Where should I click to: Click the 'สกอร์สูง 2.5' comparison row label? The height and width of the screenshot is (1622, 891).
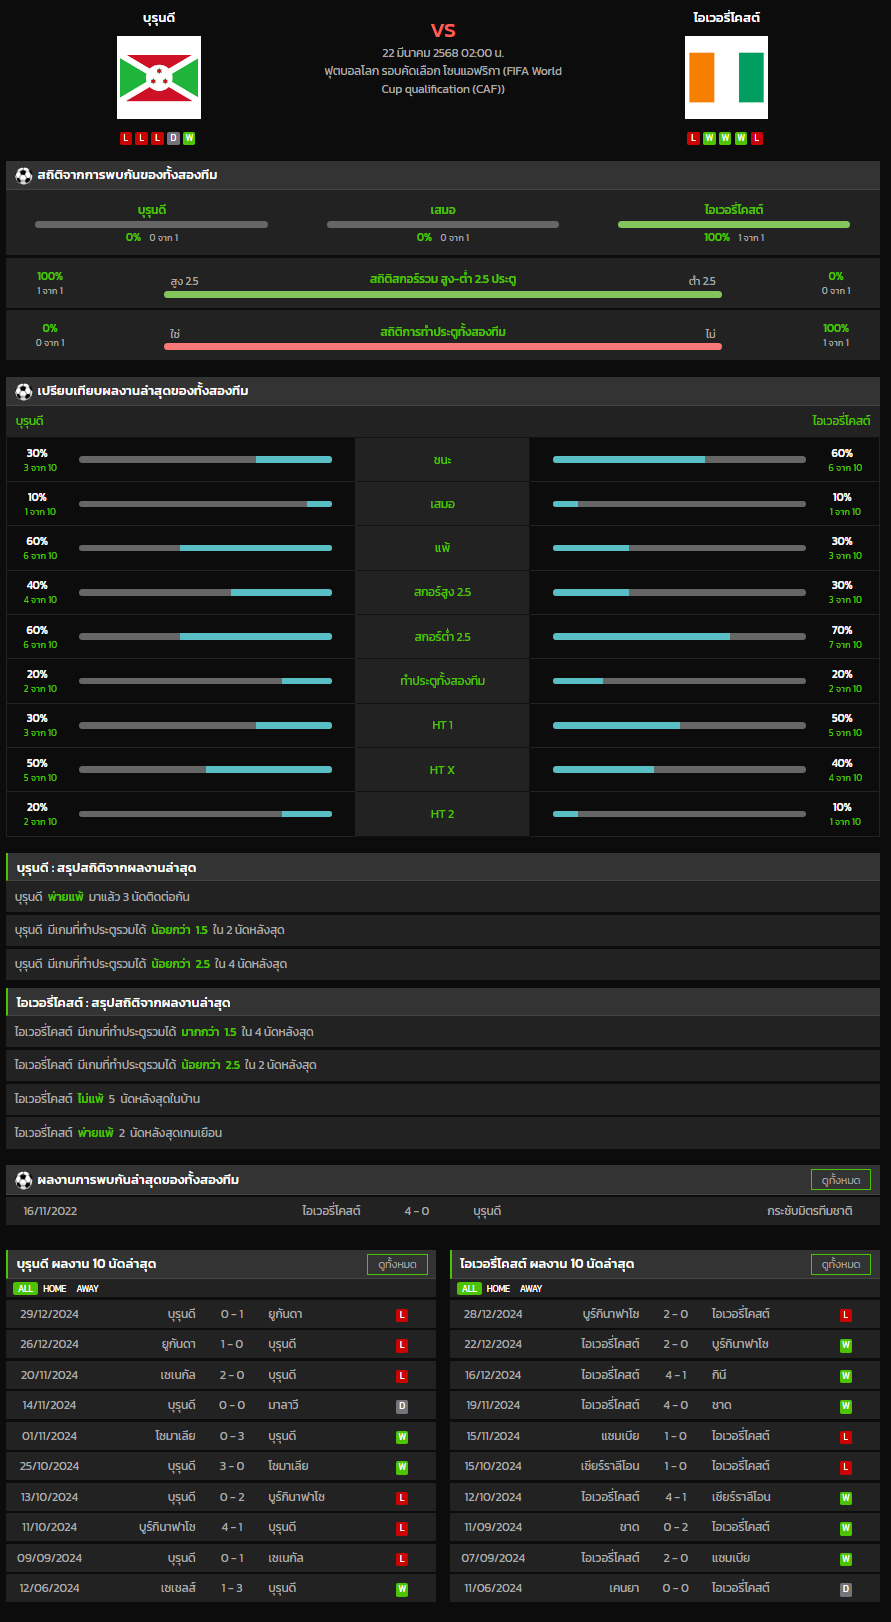click(442, 592)
